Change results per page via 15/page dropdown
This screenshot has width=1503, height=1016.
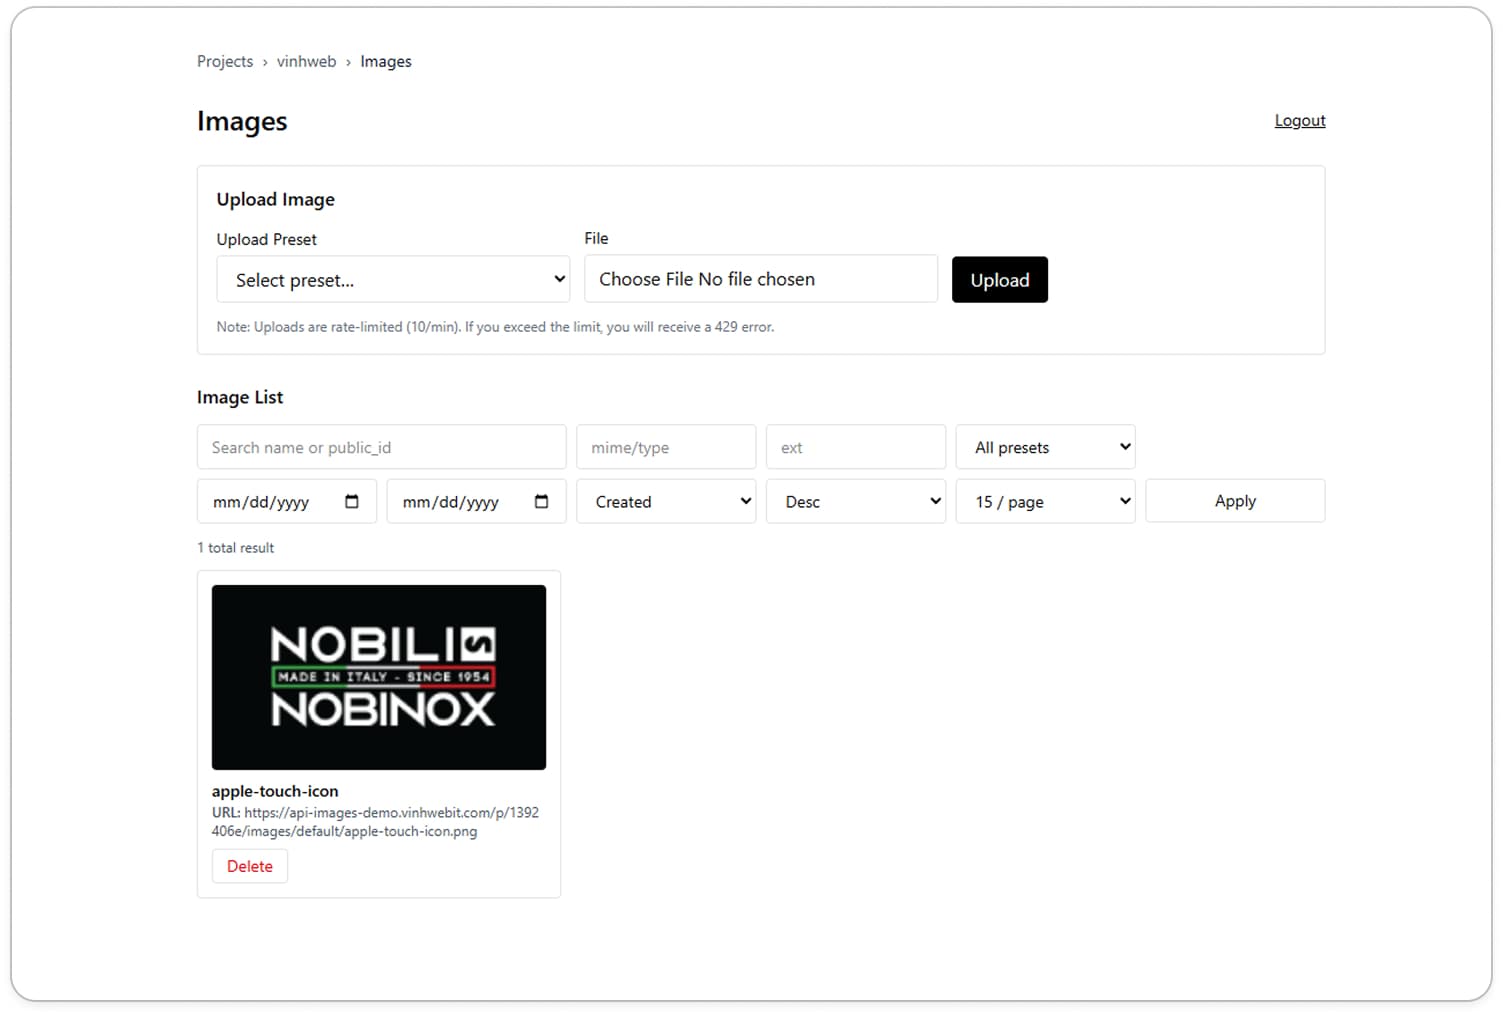point(1045,501)
